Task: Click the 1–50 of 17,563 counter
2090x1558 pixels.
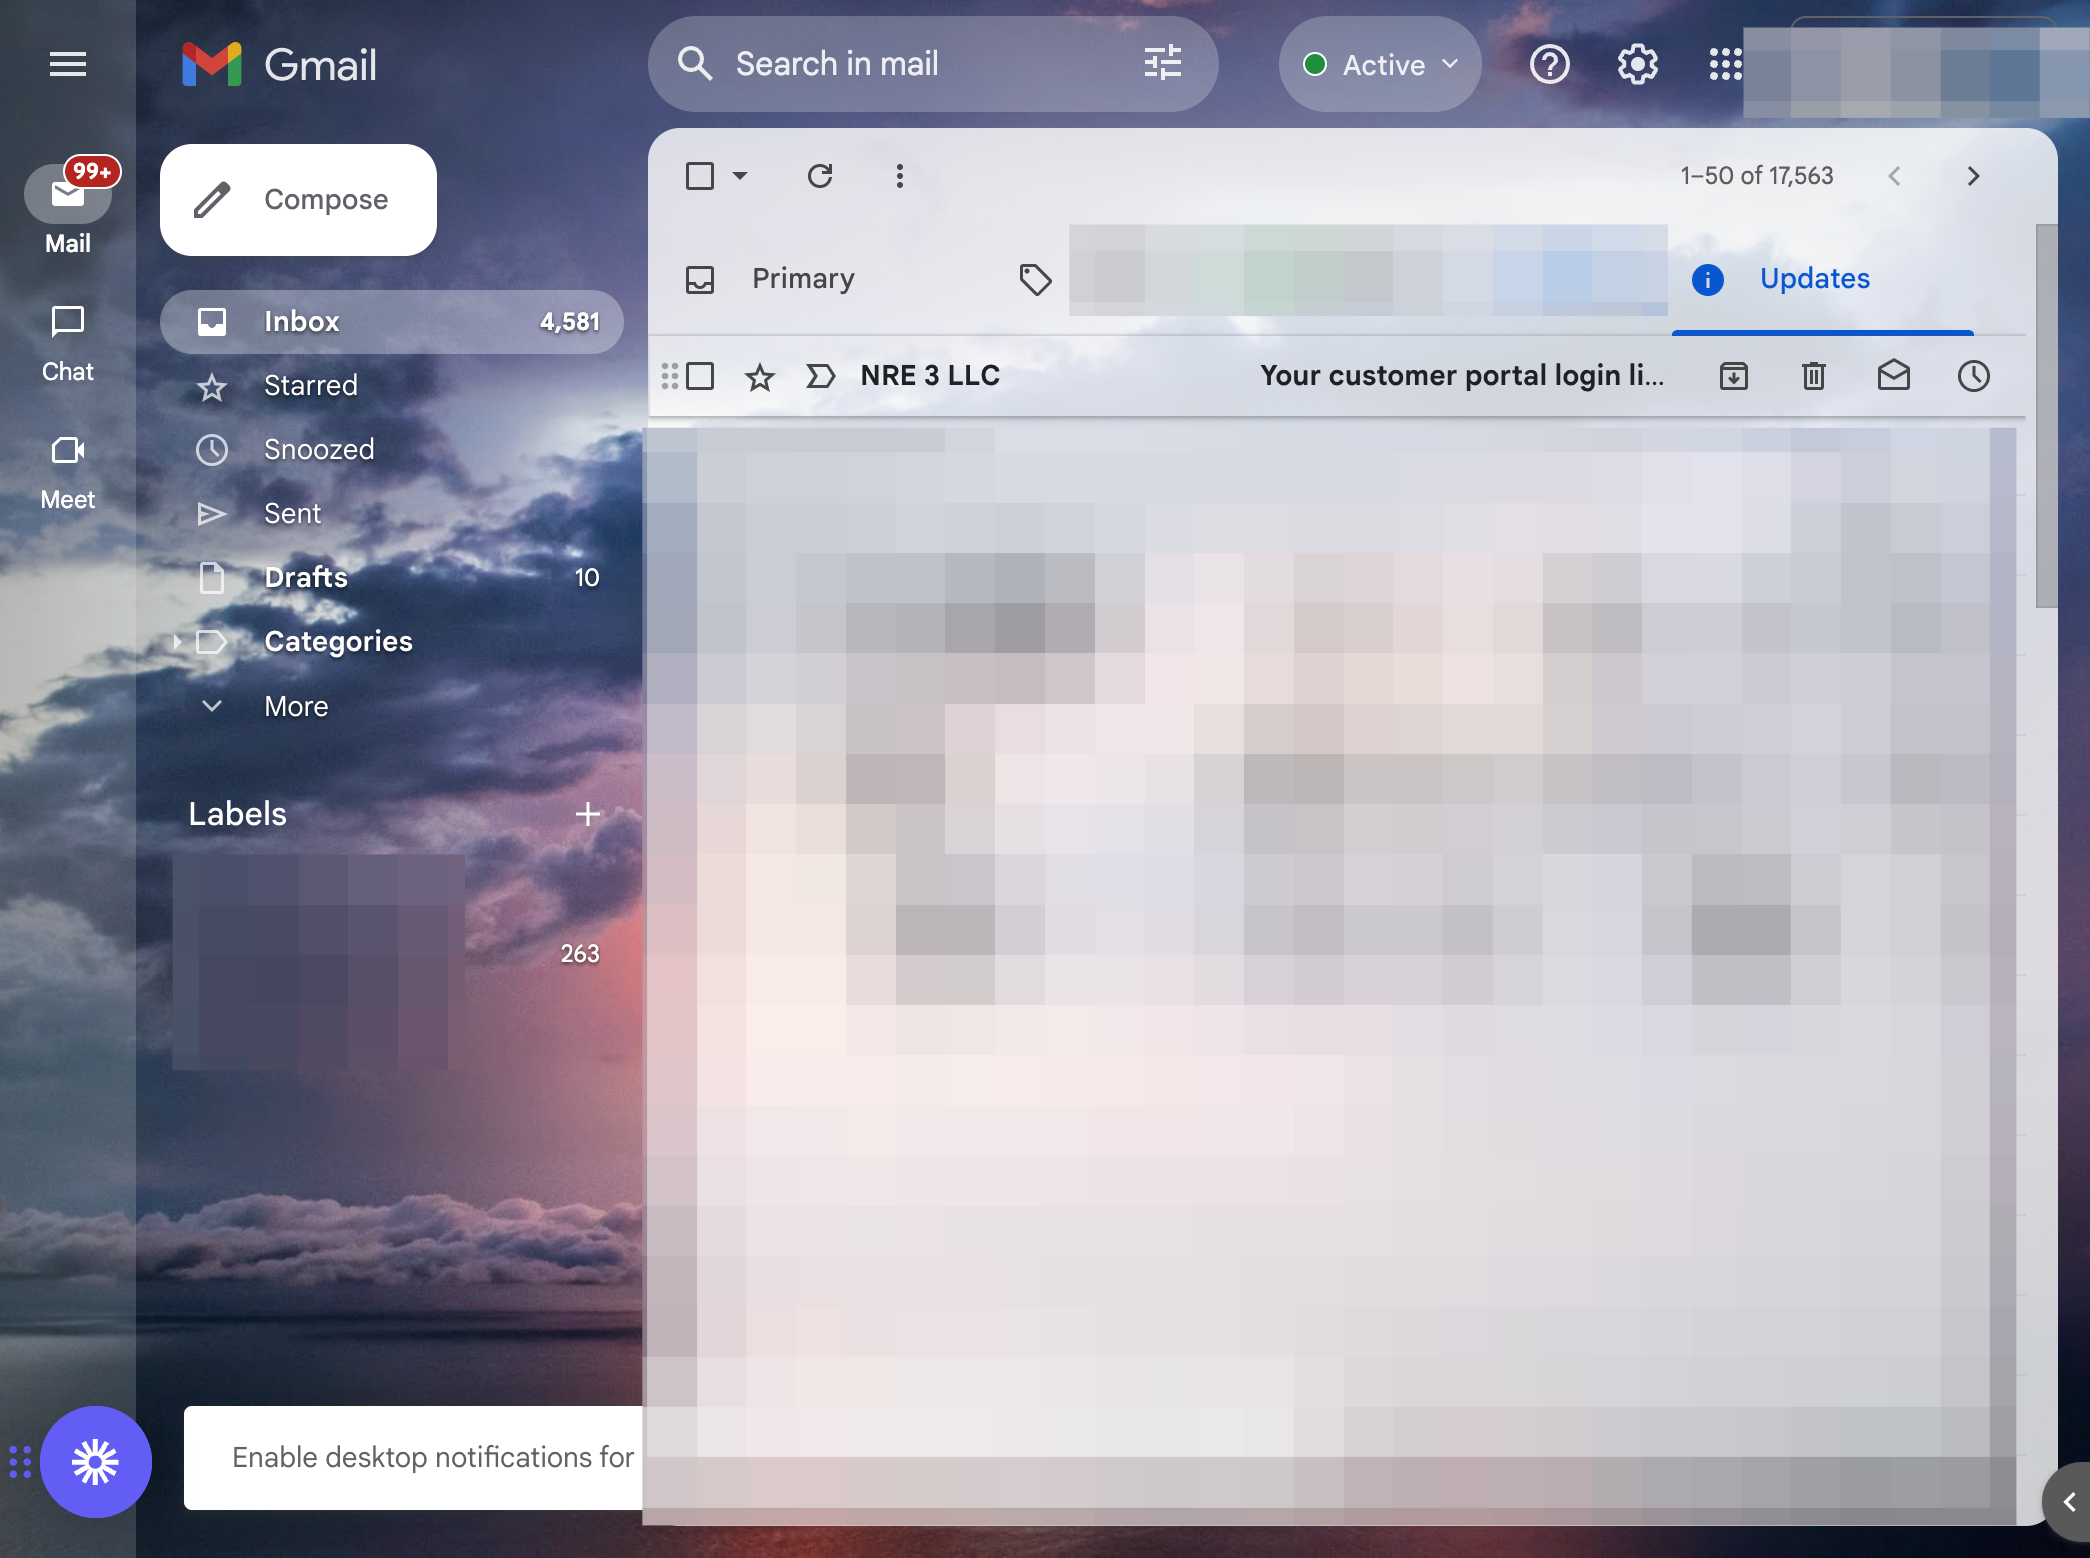Action: 1756,176
